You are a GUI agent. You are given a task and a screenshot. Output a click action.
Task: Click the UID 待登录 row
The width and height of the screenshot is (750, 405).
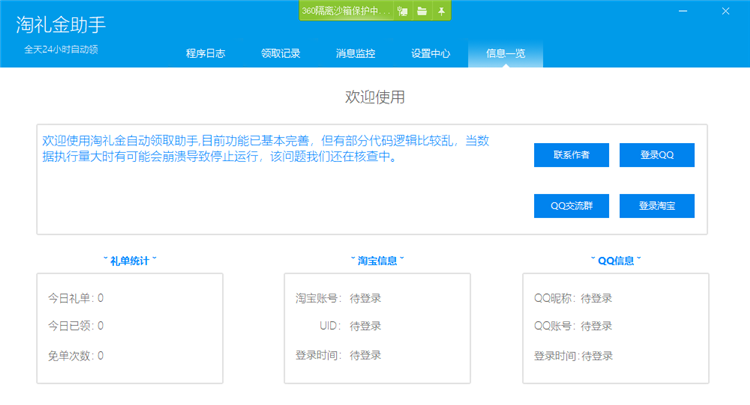[350, 326]
